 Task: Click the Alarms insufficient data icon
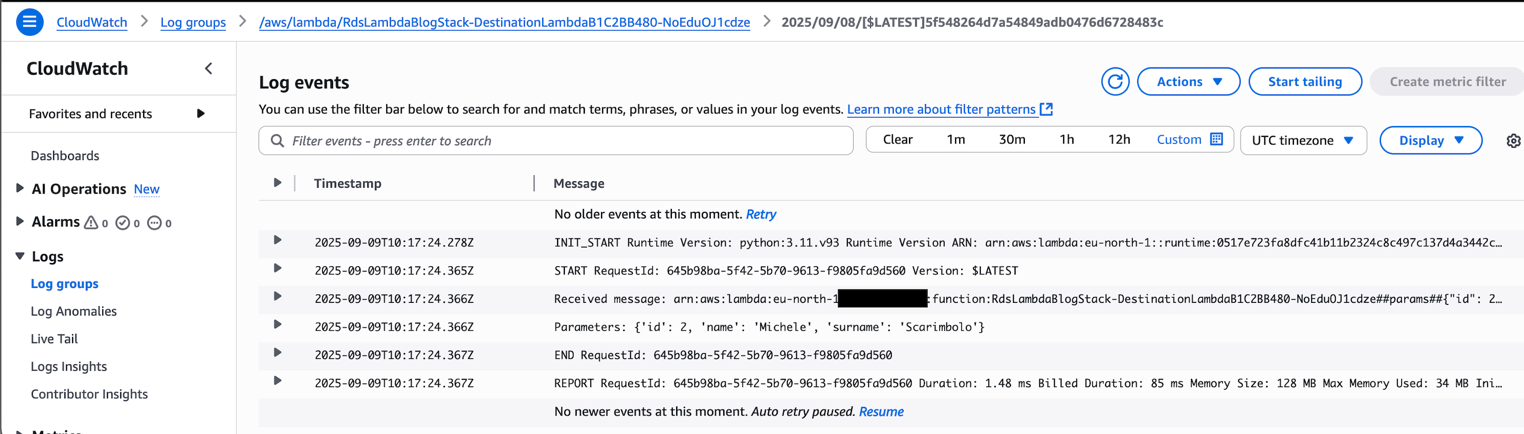(x=154, y=223)
